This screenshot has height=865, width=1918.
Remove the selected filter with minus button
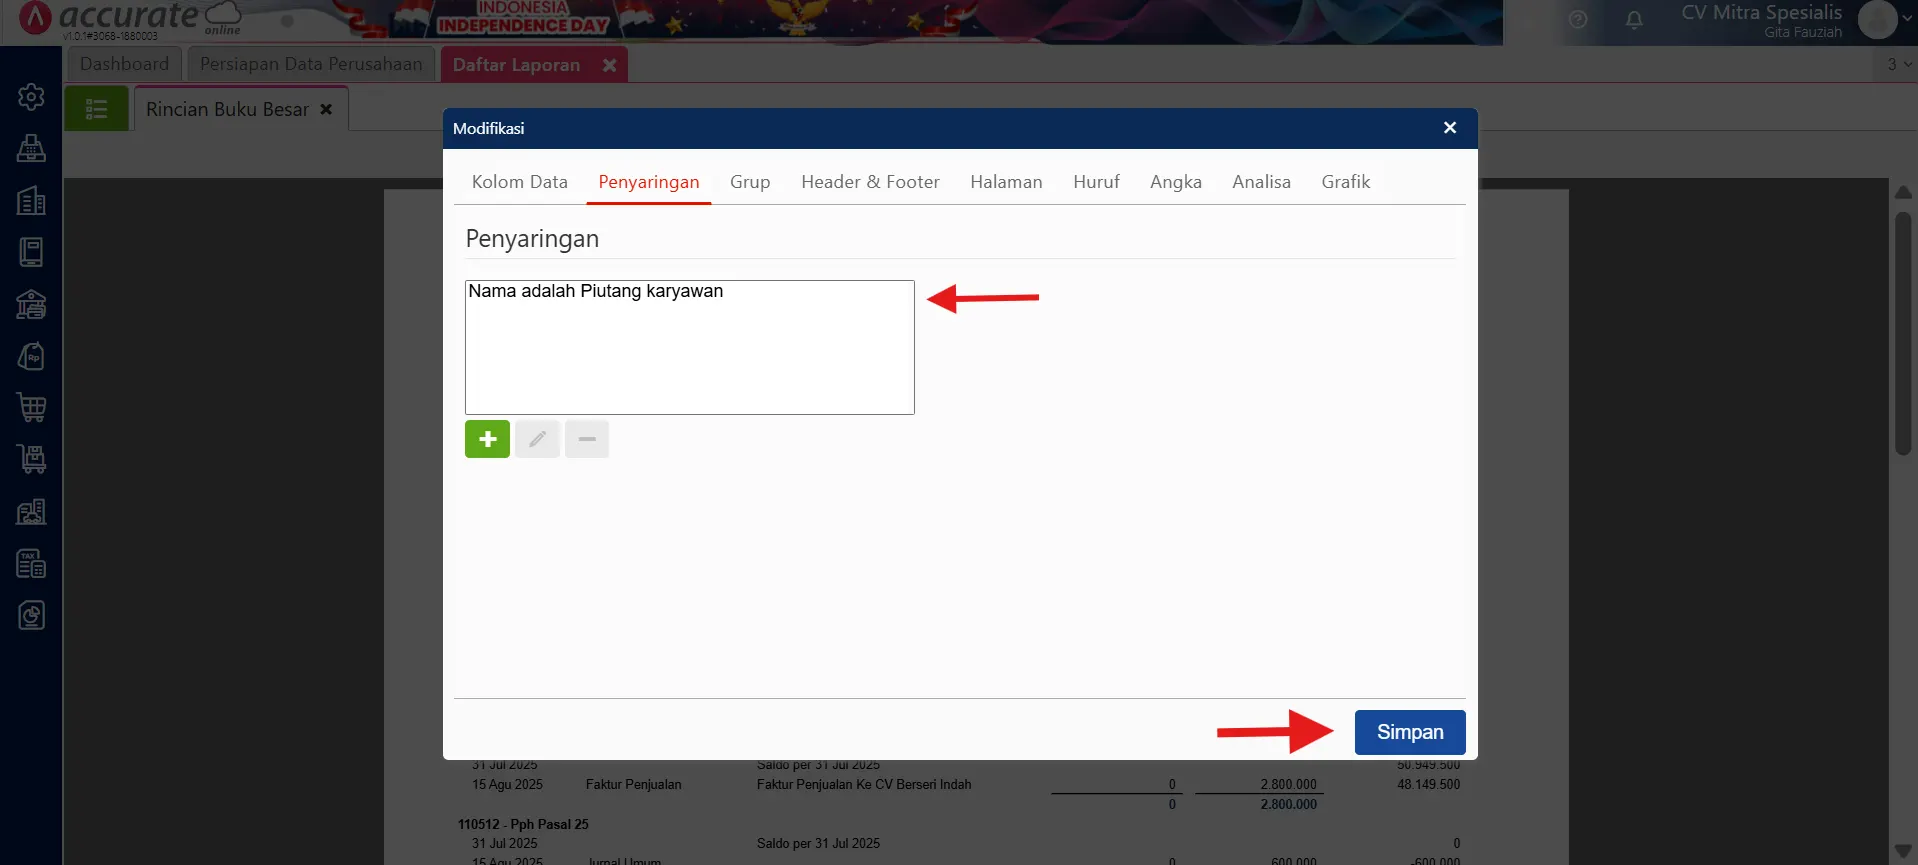[587, 439]
